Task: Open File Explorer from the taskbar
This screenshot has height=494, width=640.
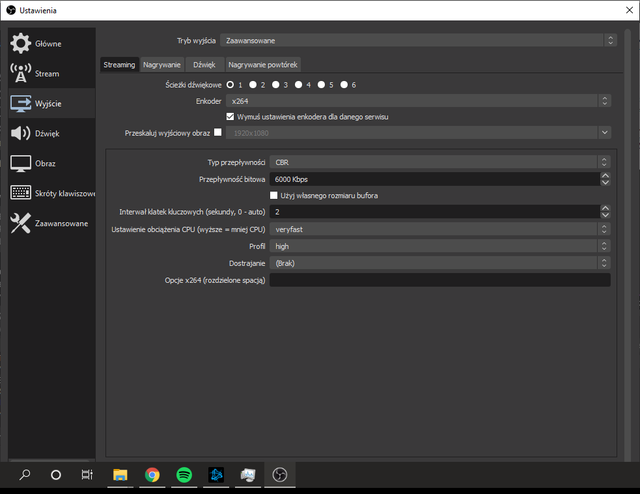Action: point(120,475)
